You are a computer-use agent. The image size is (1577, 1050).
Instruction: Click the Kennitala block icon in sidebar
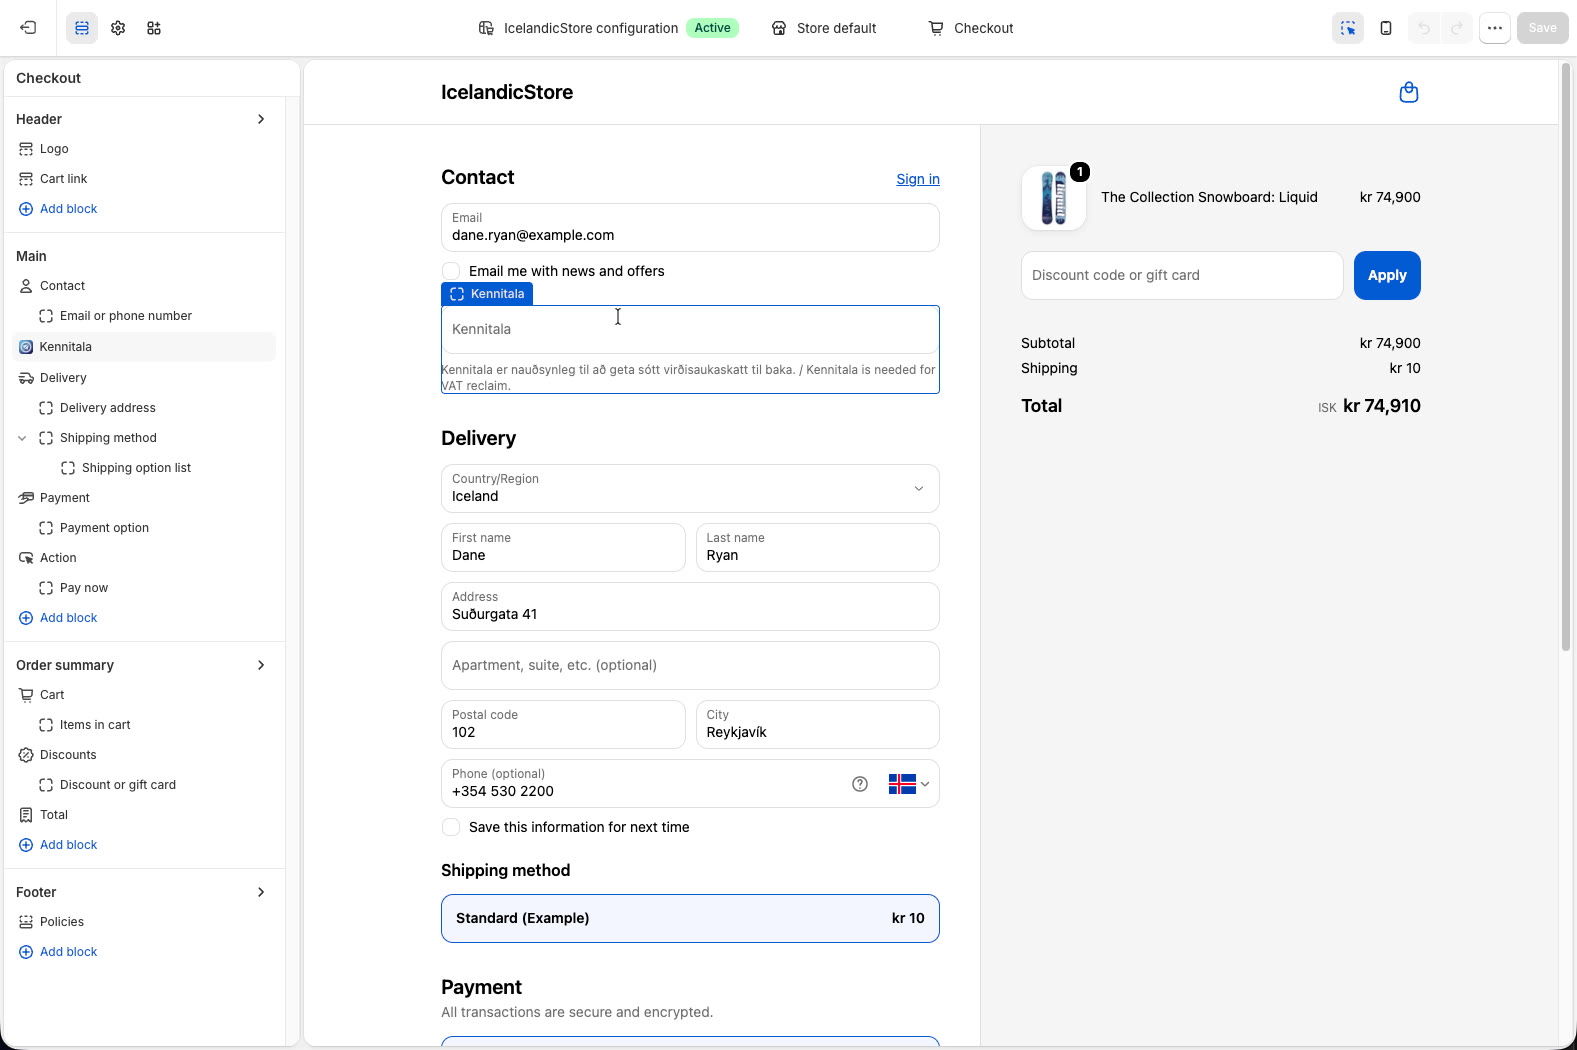click(x=26, y=347)
